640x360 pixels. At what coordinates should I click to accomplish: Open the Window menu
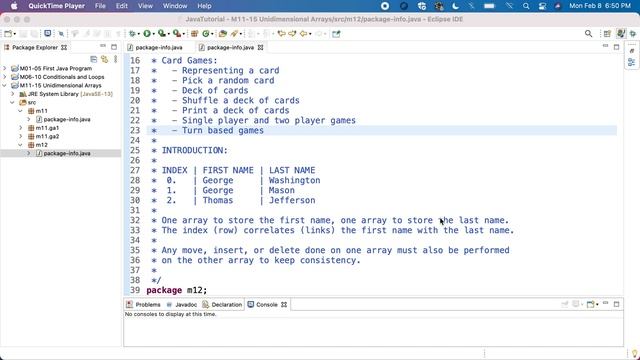[175, 6]
